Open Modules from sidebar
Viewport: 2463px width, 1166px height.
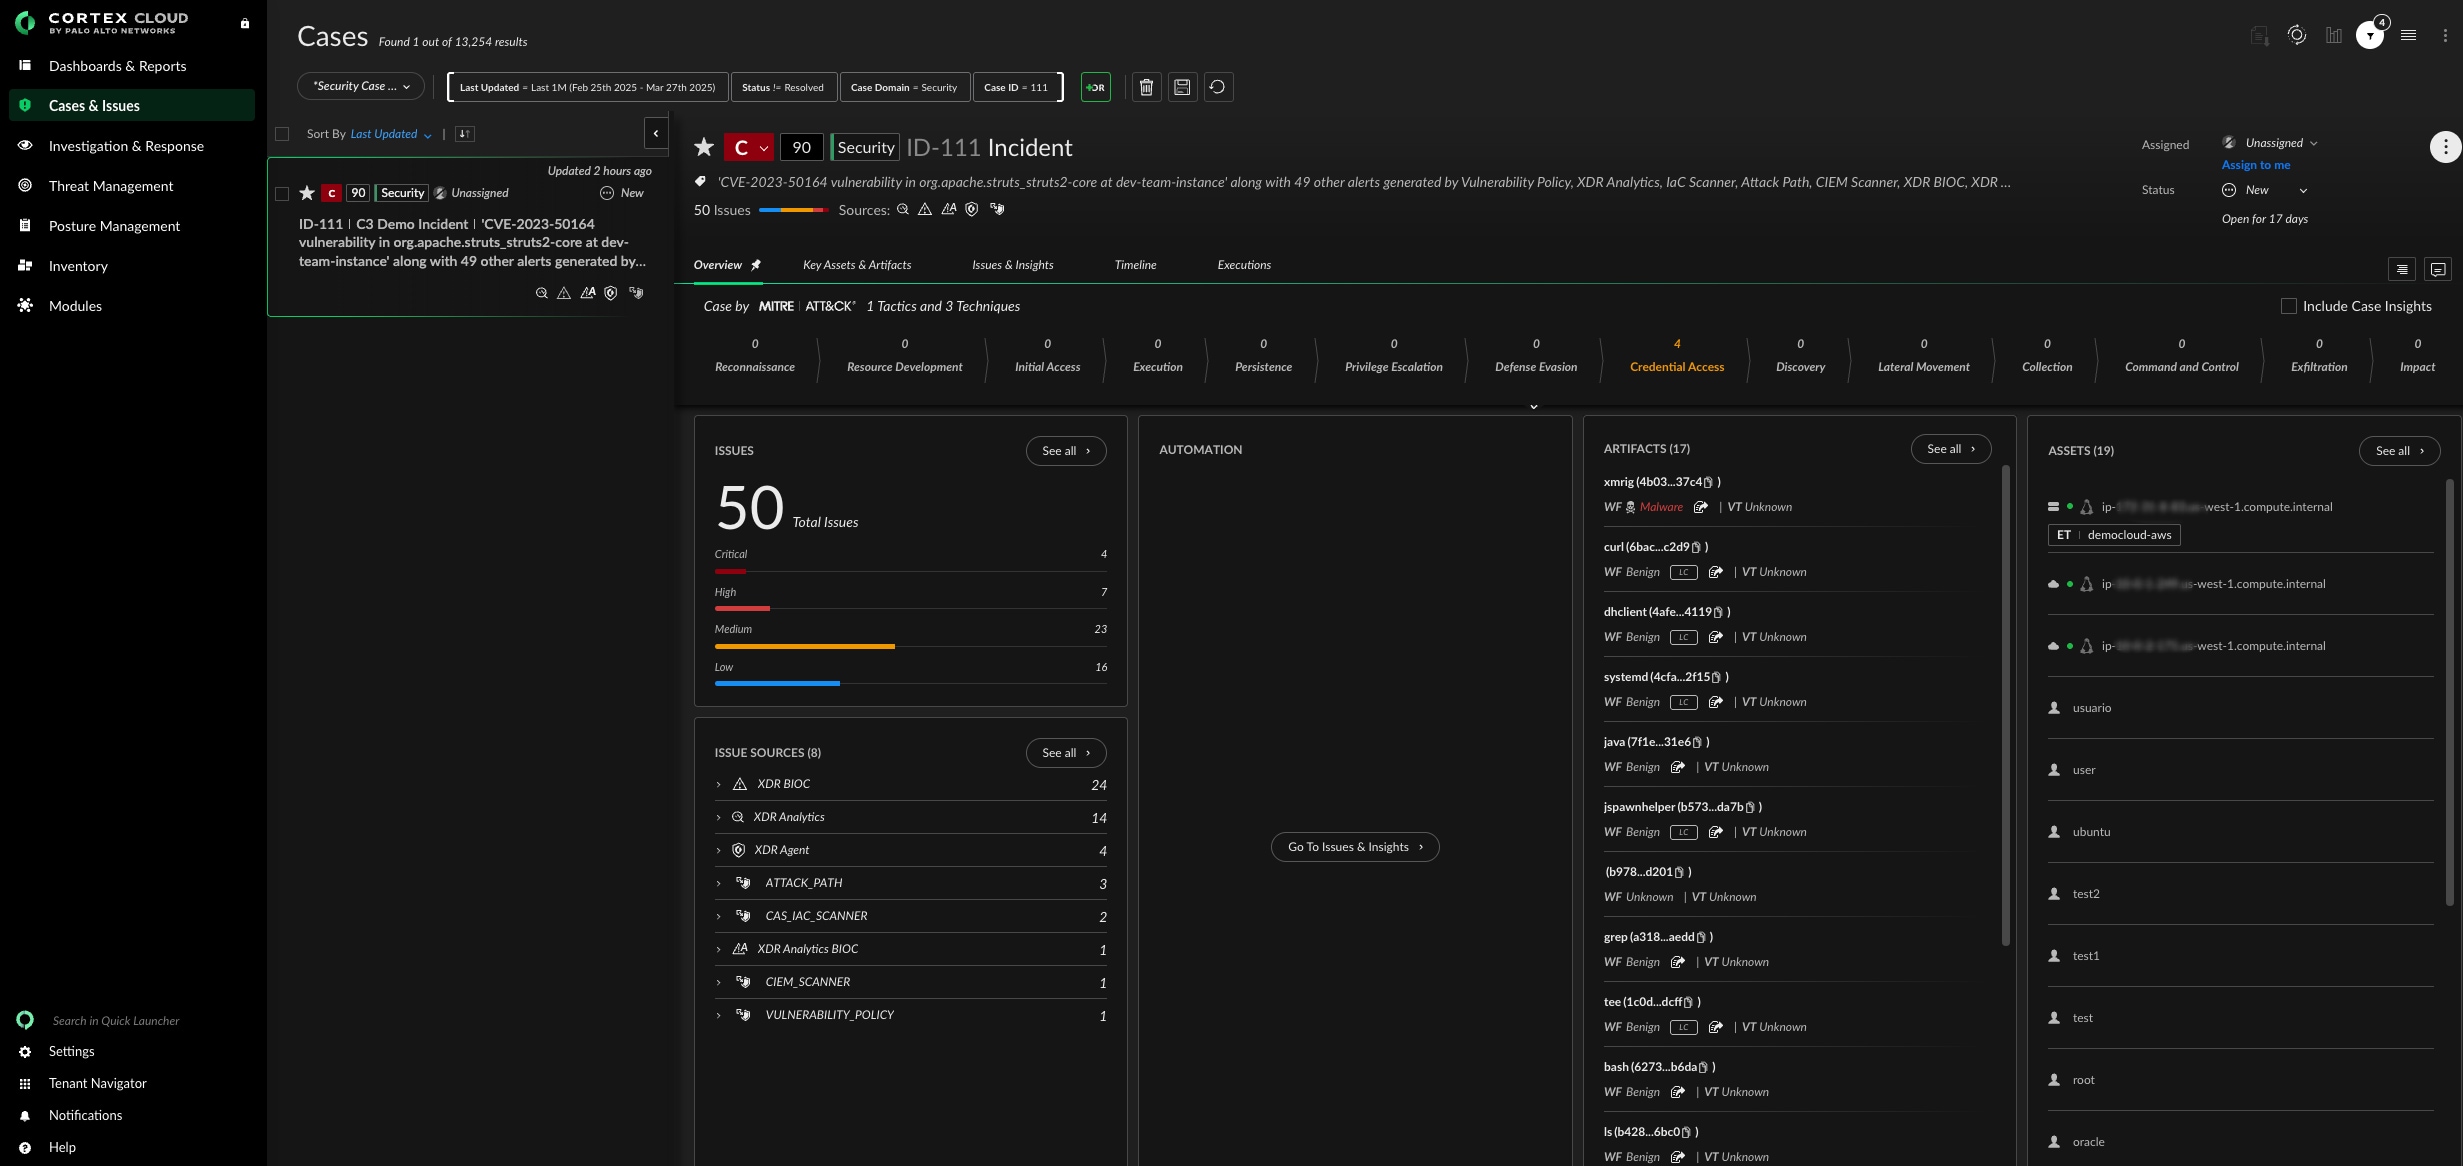(x=75, y=306)
